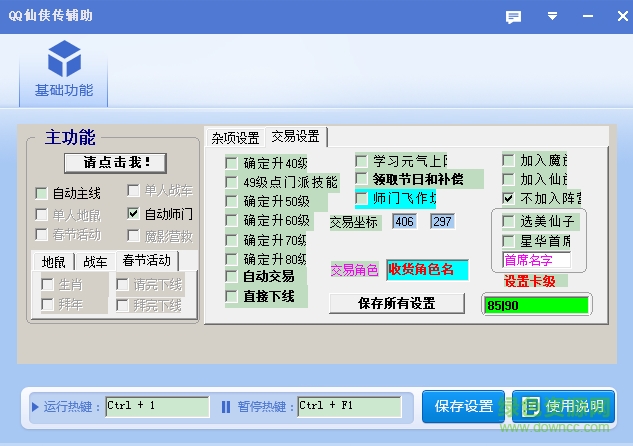Enable 学习元气上限 checkbox
Viewport: 633px width, 446px height.
(x=361, y=161)
